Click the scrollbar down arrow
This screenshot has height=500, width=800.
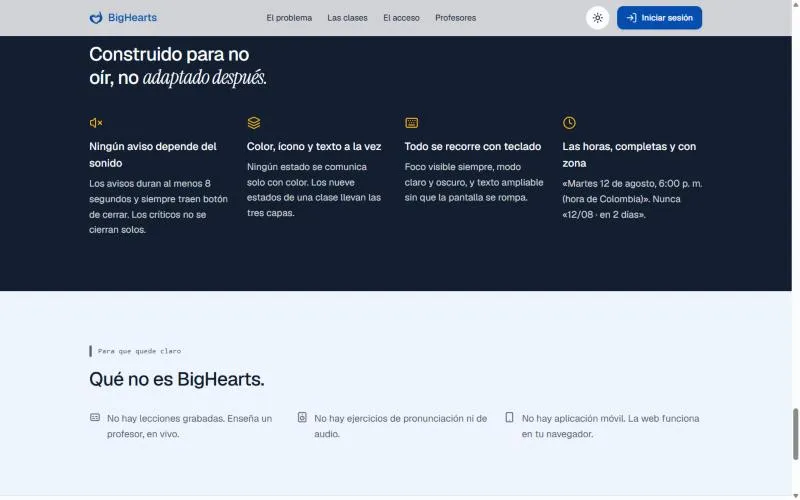pos(795,496)
